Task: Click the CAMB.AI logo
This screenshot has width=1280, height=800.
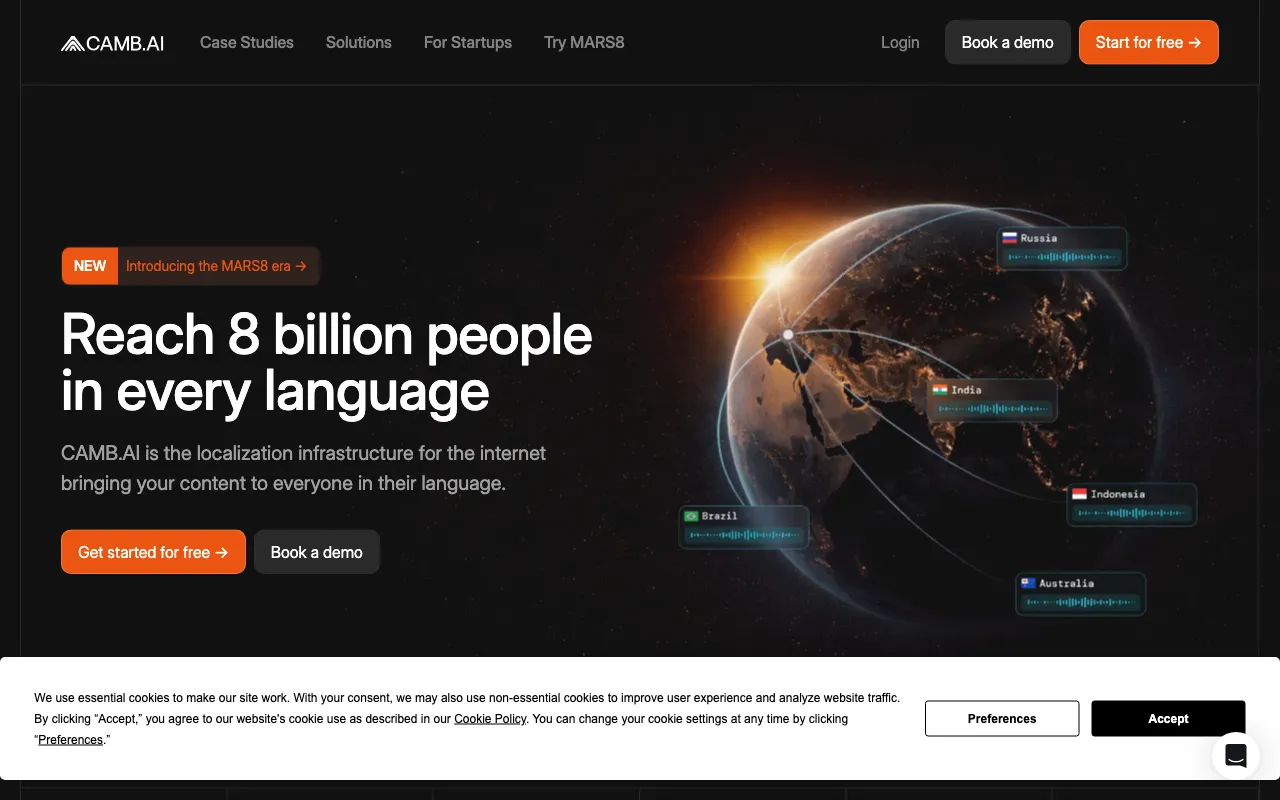Action: pyautogui.click(x=112, y=43)
